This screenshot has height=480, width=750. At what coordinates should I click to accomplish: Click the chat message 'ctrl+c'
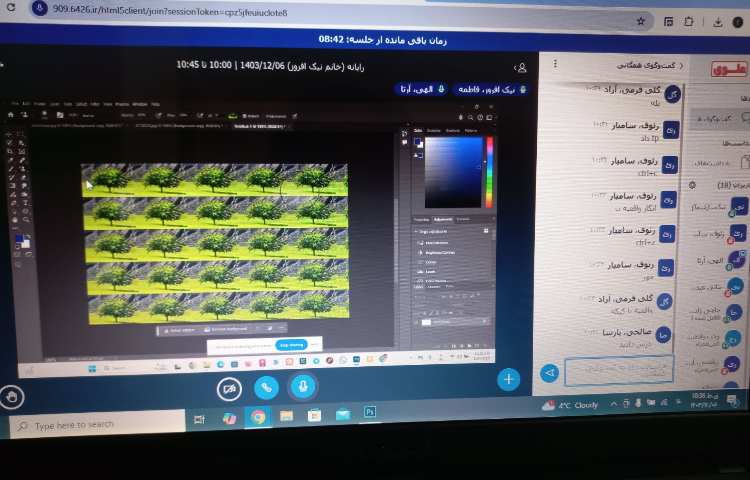tap(647, 173)
